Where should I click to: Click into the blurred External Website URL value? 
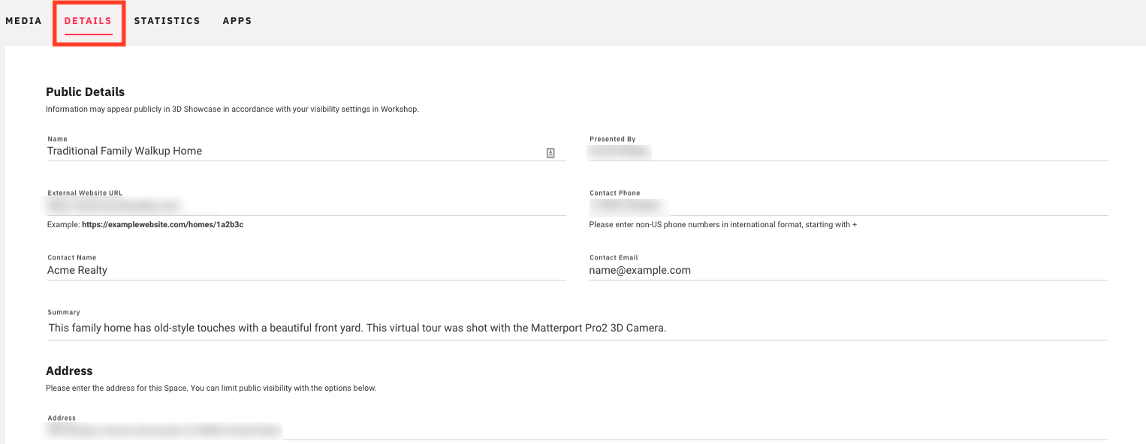(x=113, y=206)
